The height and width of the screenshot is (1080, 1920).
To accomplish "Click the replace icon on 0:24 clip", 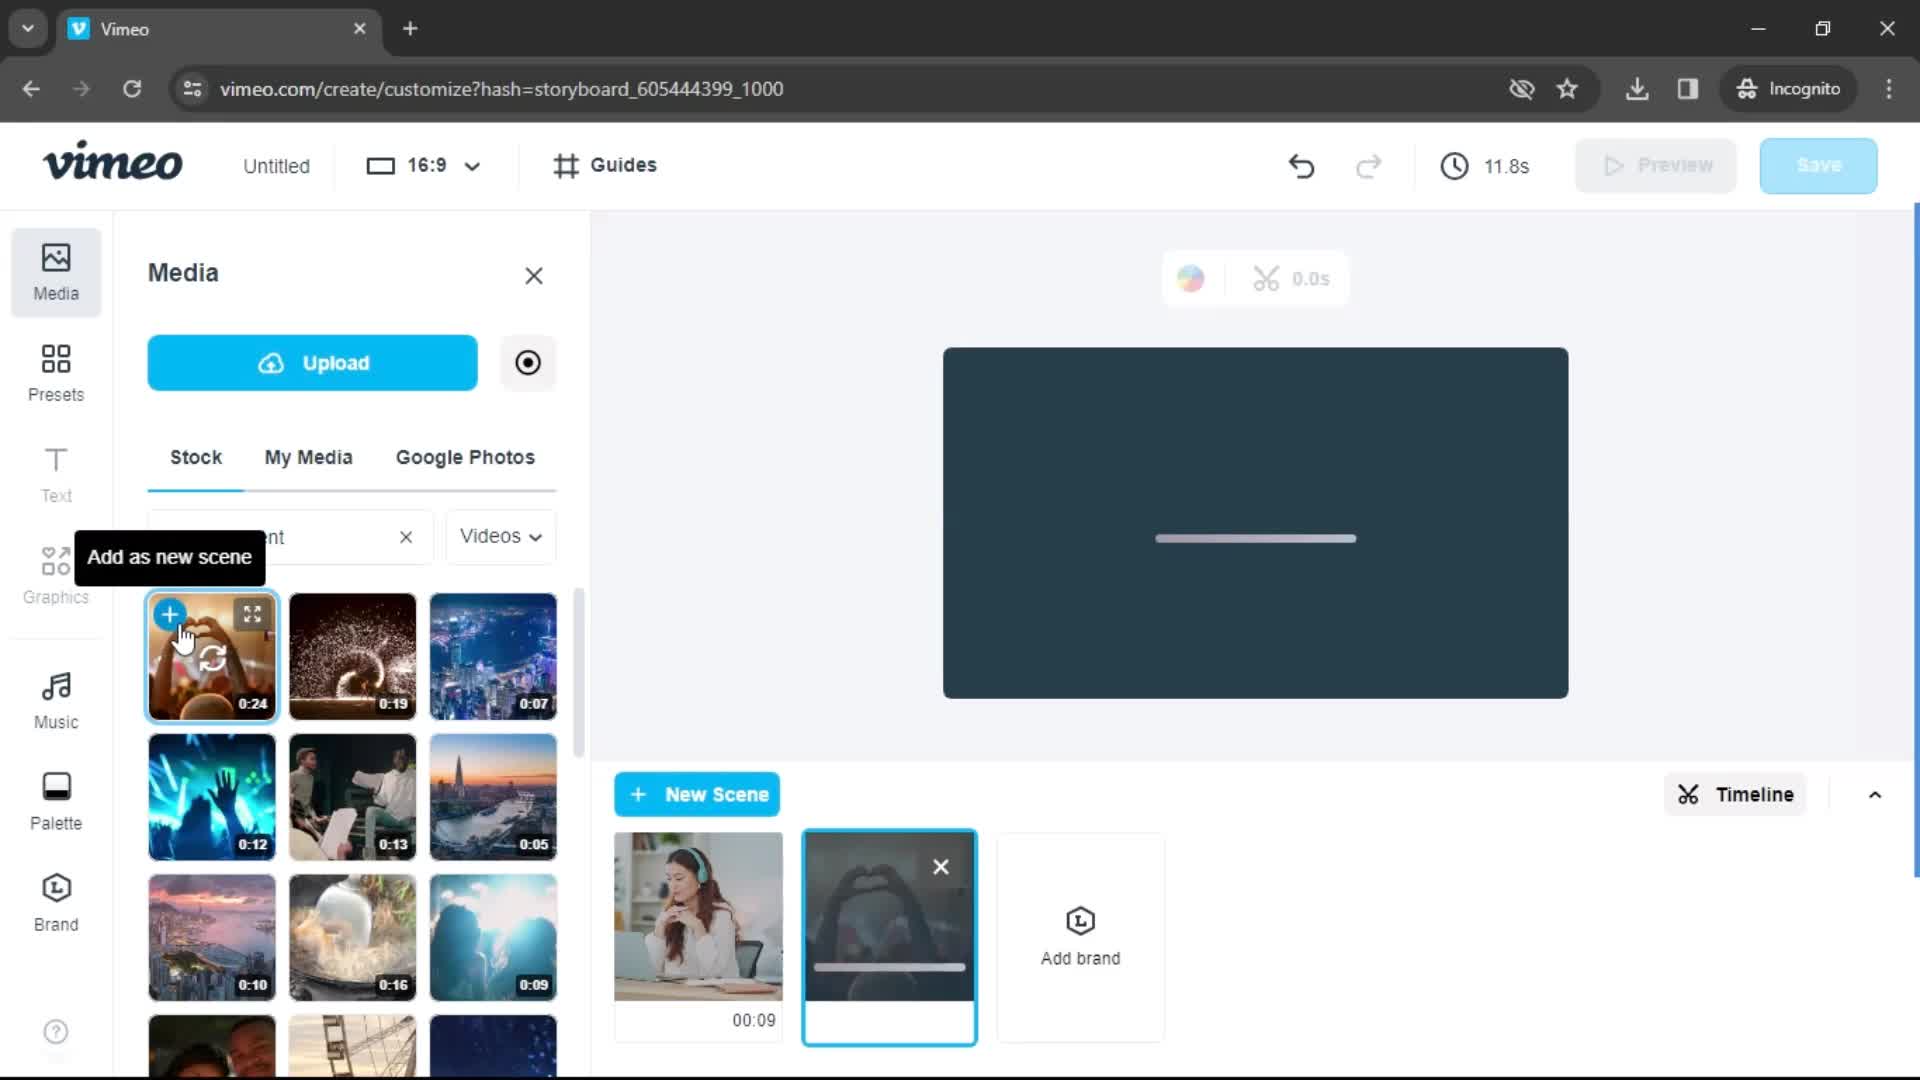I will pos(212,657).
